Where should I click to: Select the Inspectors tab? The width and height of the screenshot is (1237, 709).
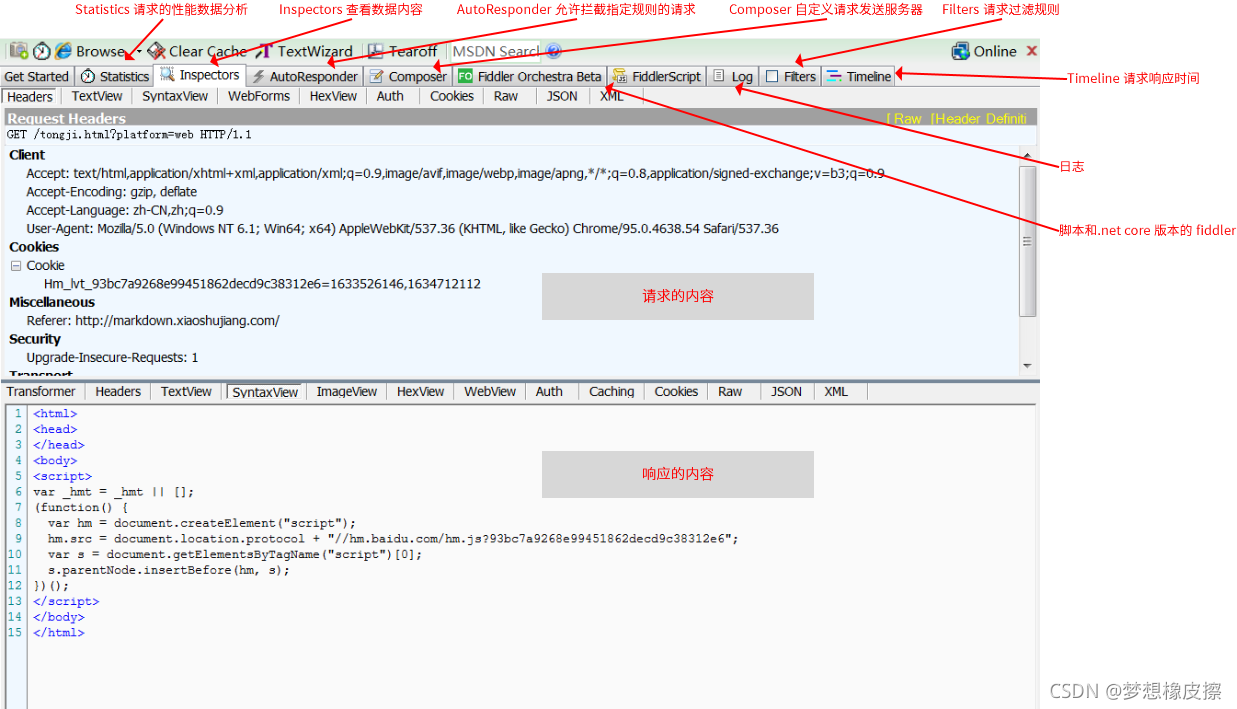(200, 75)
